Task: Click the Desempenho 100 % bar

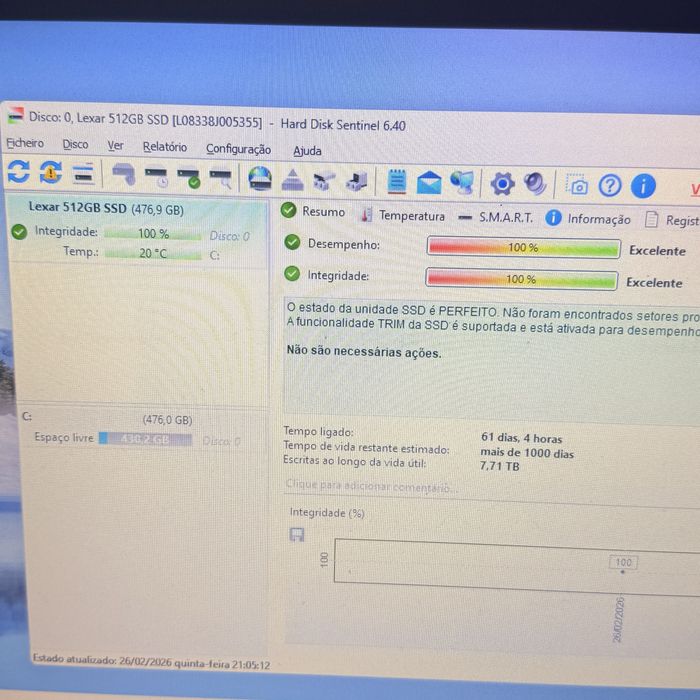Action: 523,247
